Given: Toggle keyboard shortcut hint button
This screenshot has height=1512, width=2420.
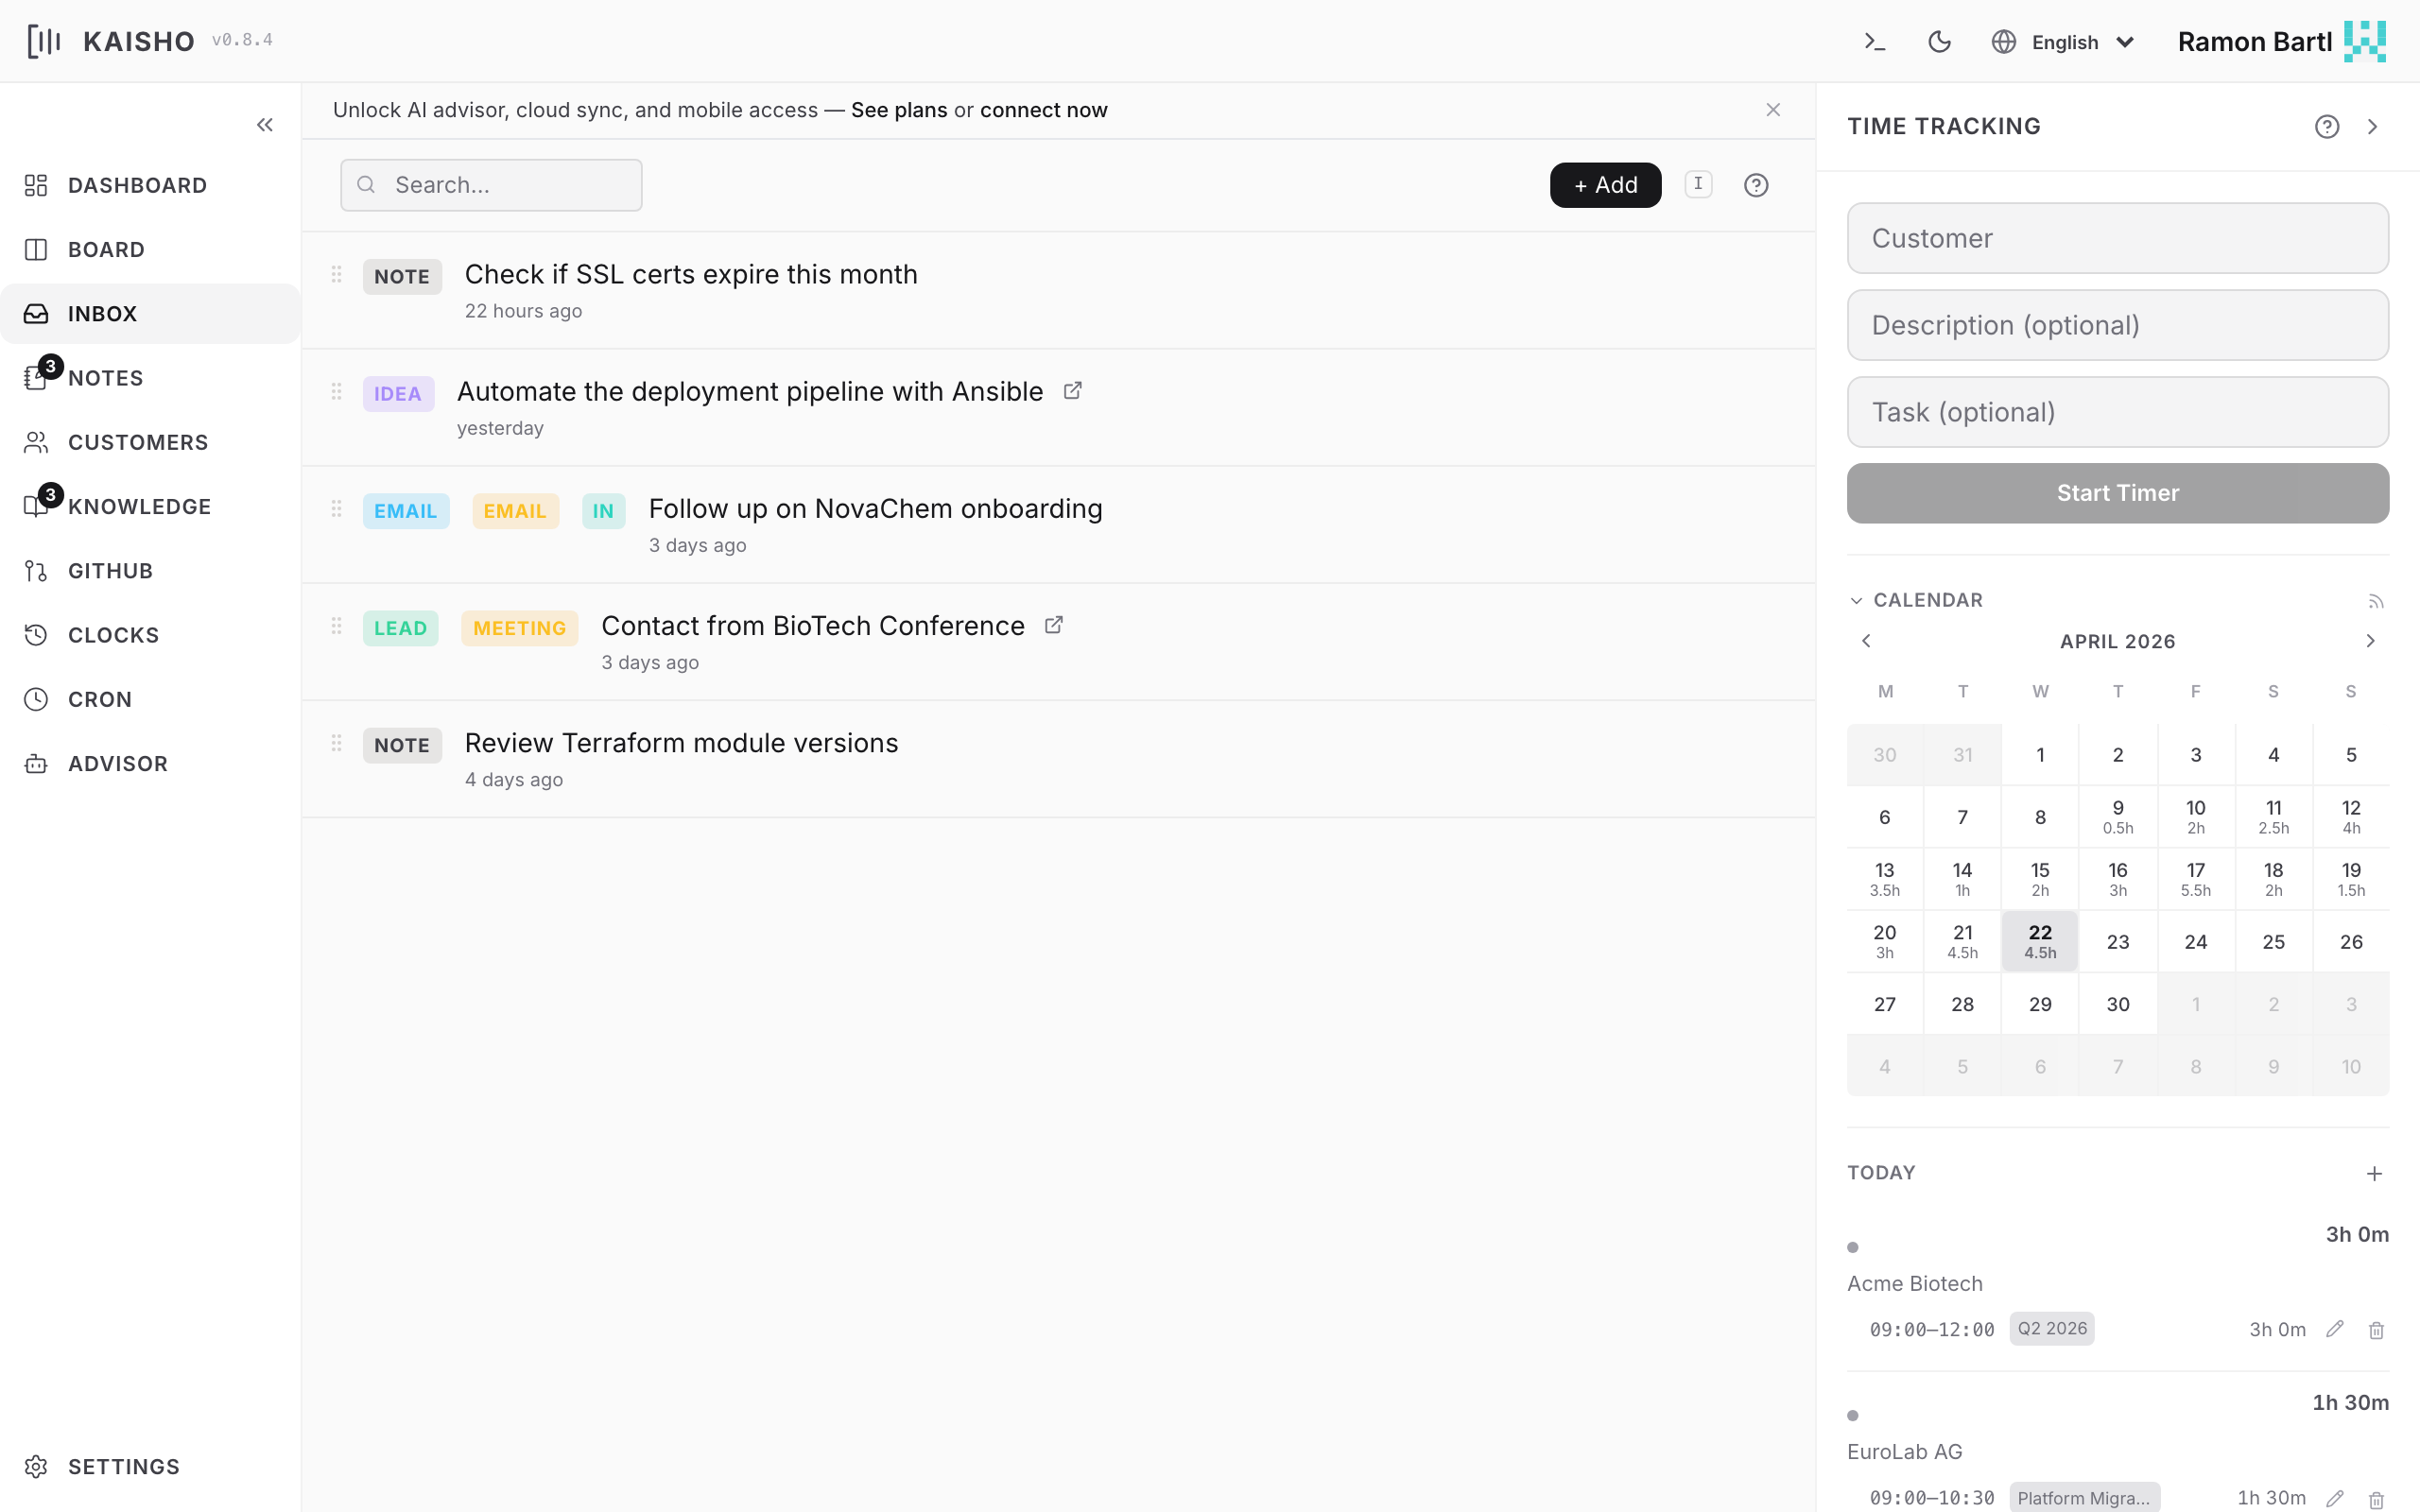Looking at the screenshot, I should click(1698, 184).
